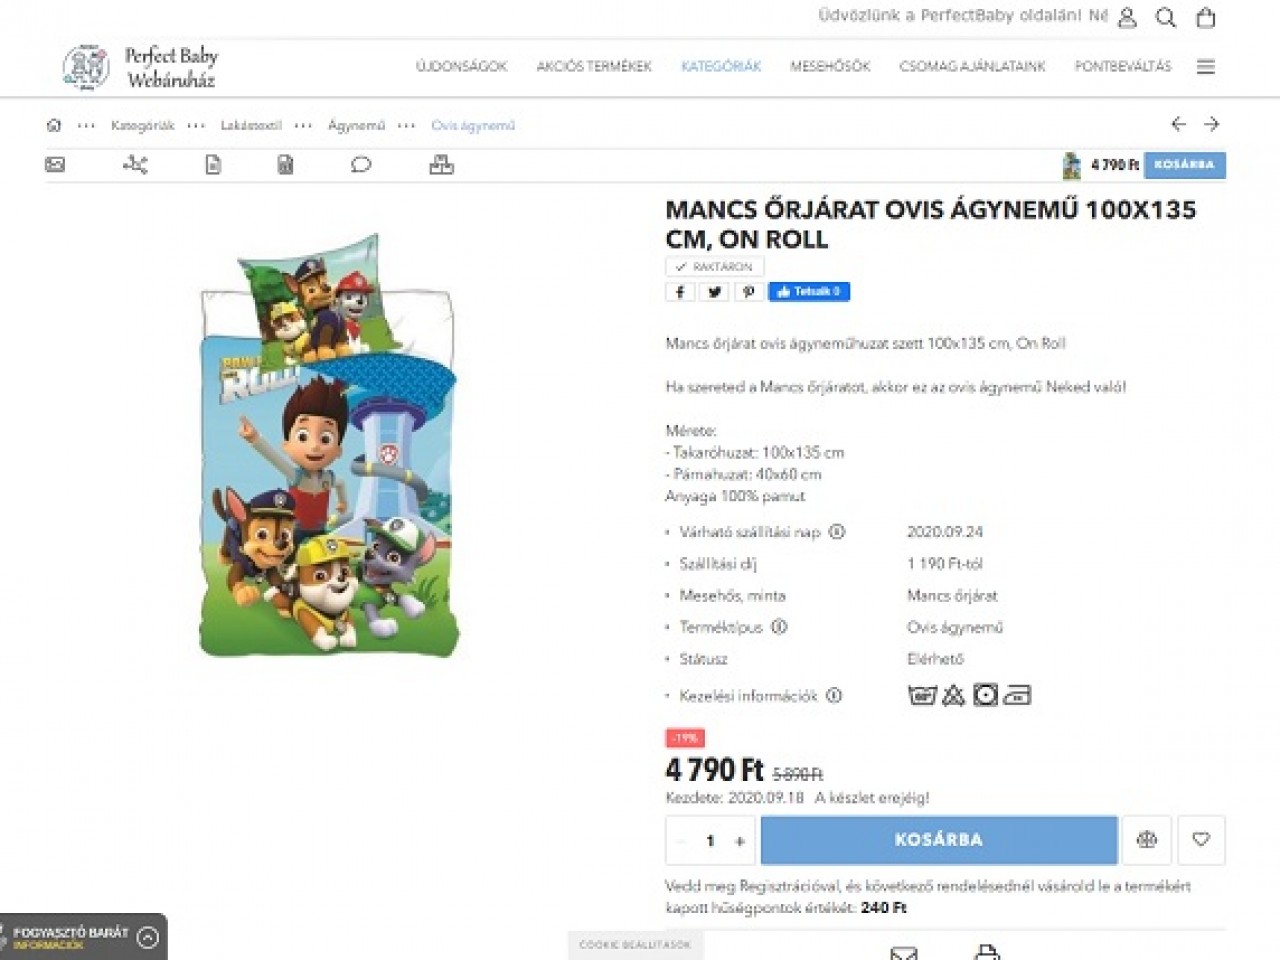This screenshot has height=960, width=1280.
Task: Open the KATEGÓRIÁK menu
Action: pyautogui.click(x=720, y=66)
